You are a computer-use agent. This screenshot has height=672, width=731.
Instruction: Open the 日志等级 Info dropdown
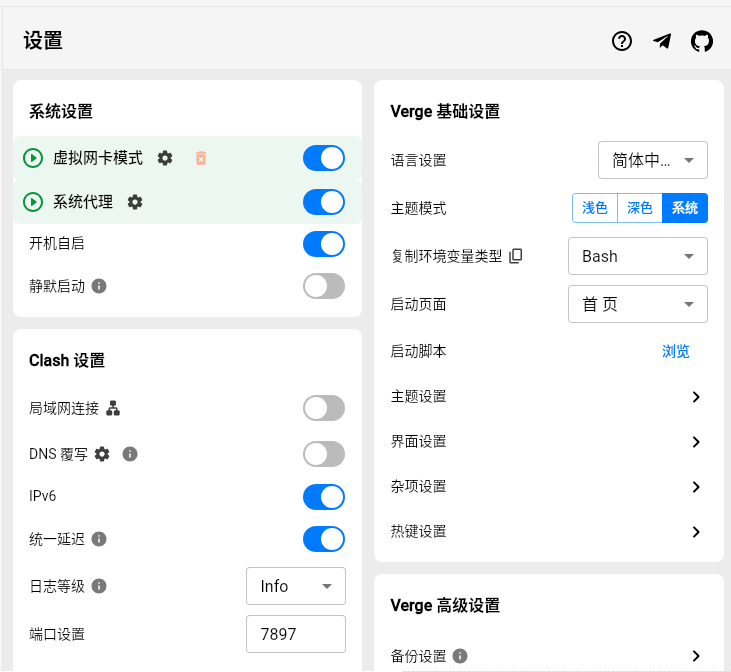pos(296,586)
